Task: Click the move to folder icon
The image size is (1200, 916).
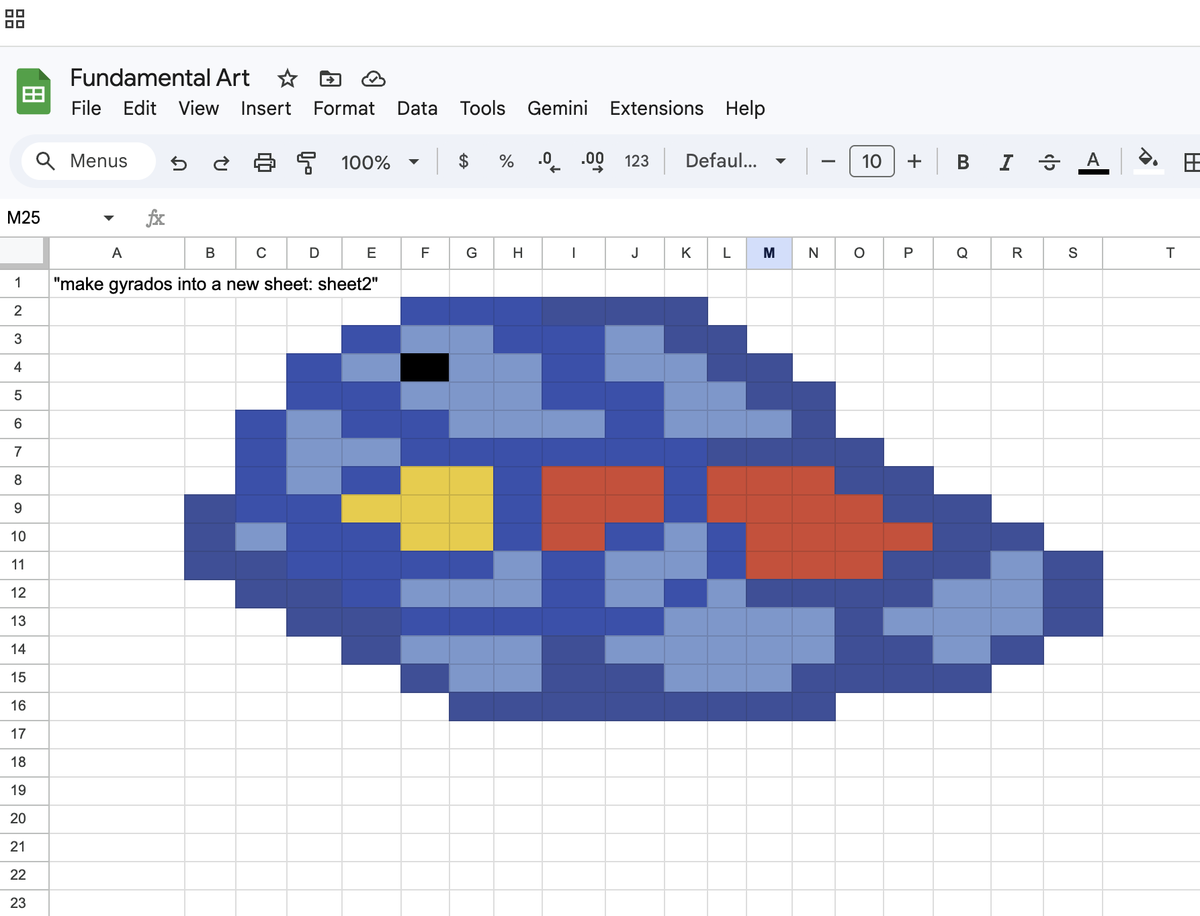Action: point(330,78)
